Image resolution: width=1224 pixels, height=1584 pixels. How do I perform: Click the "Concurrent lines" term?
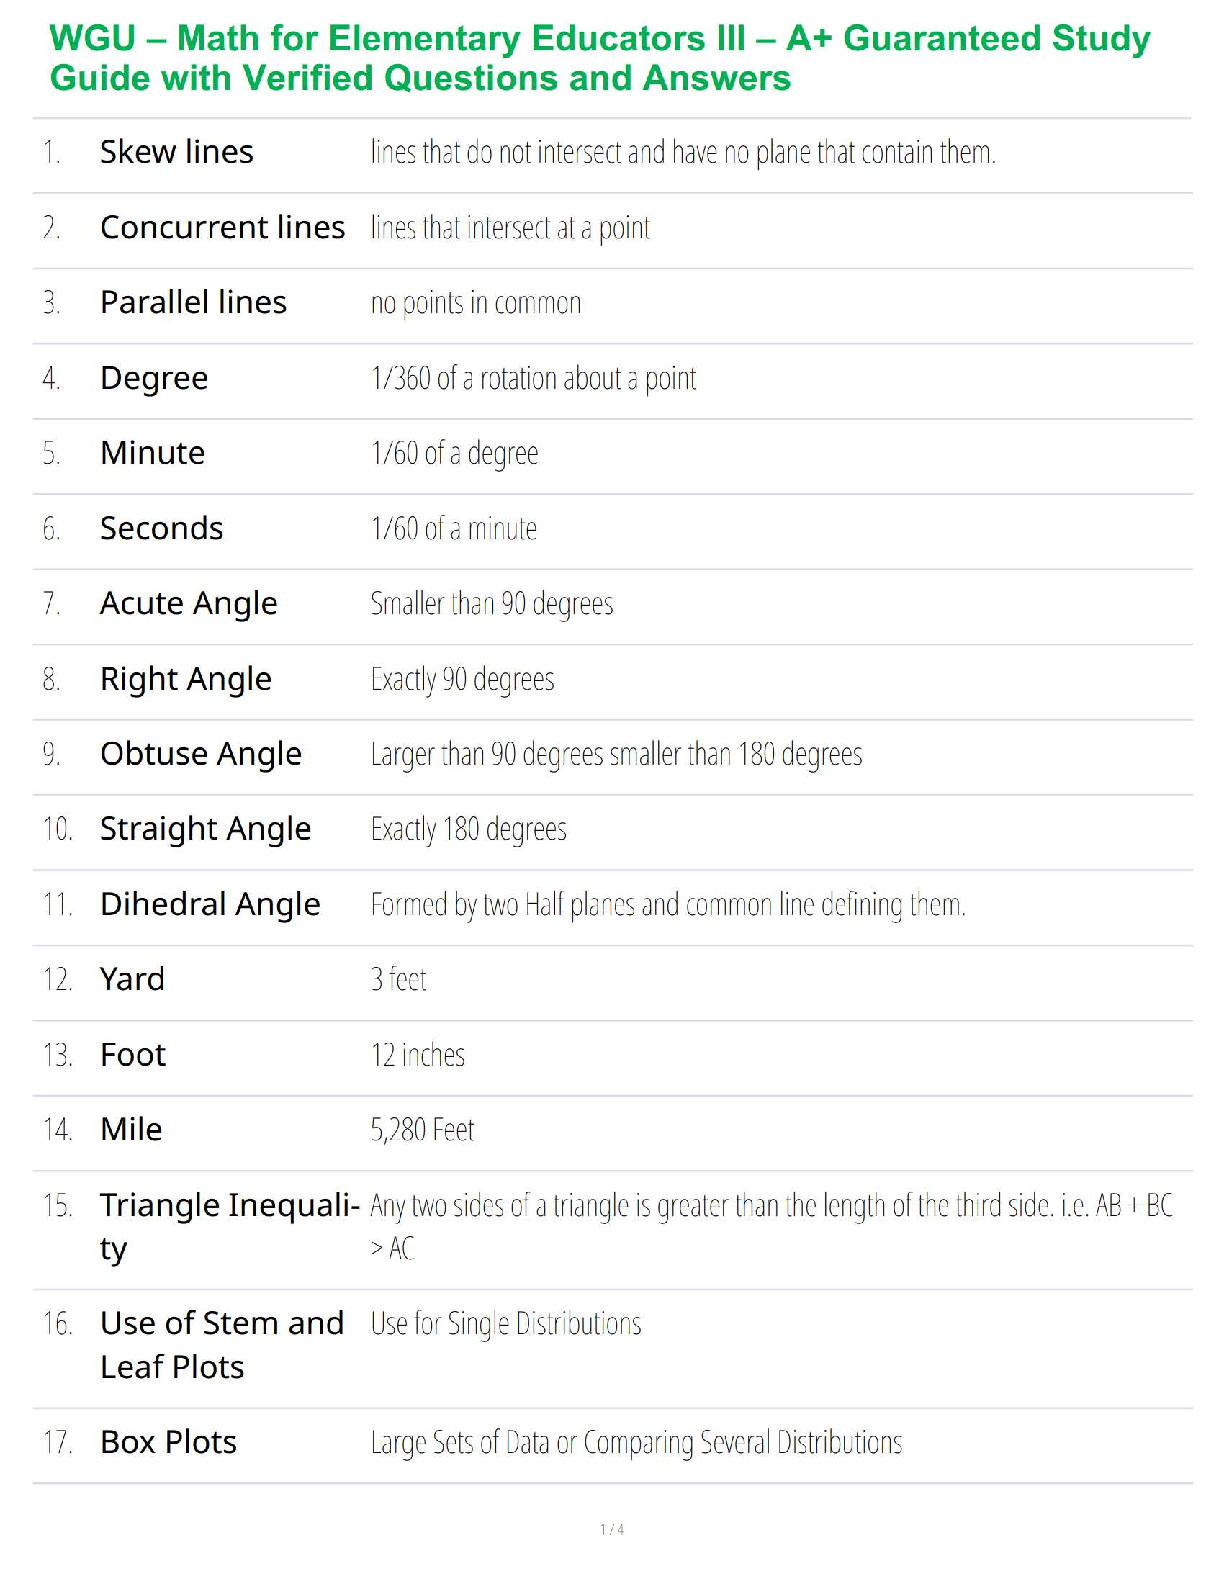click(222, 228)
